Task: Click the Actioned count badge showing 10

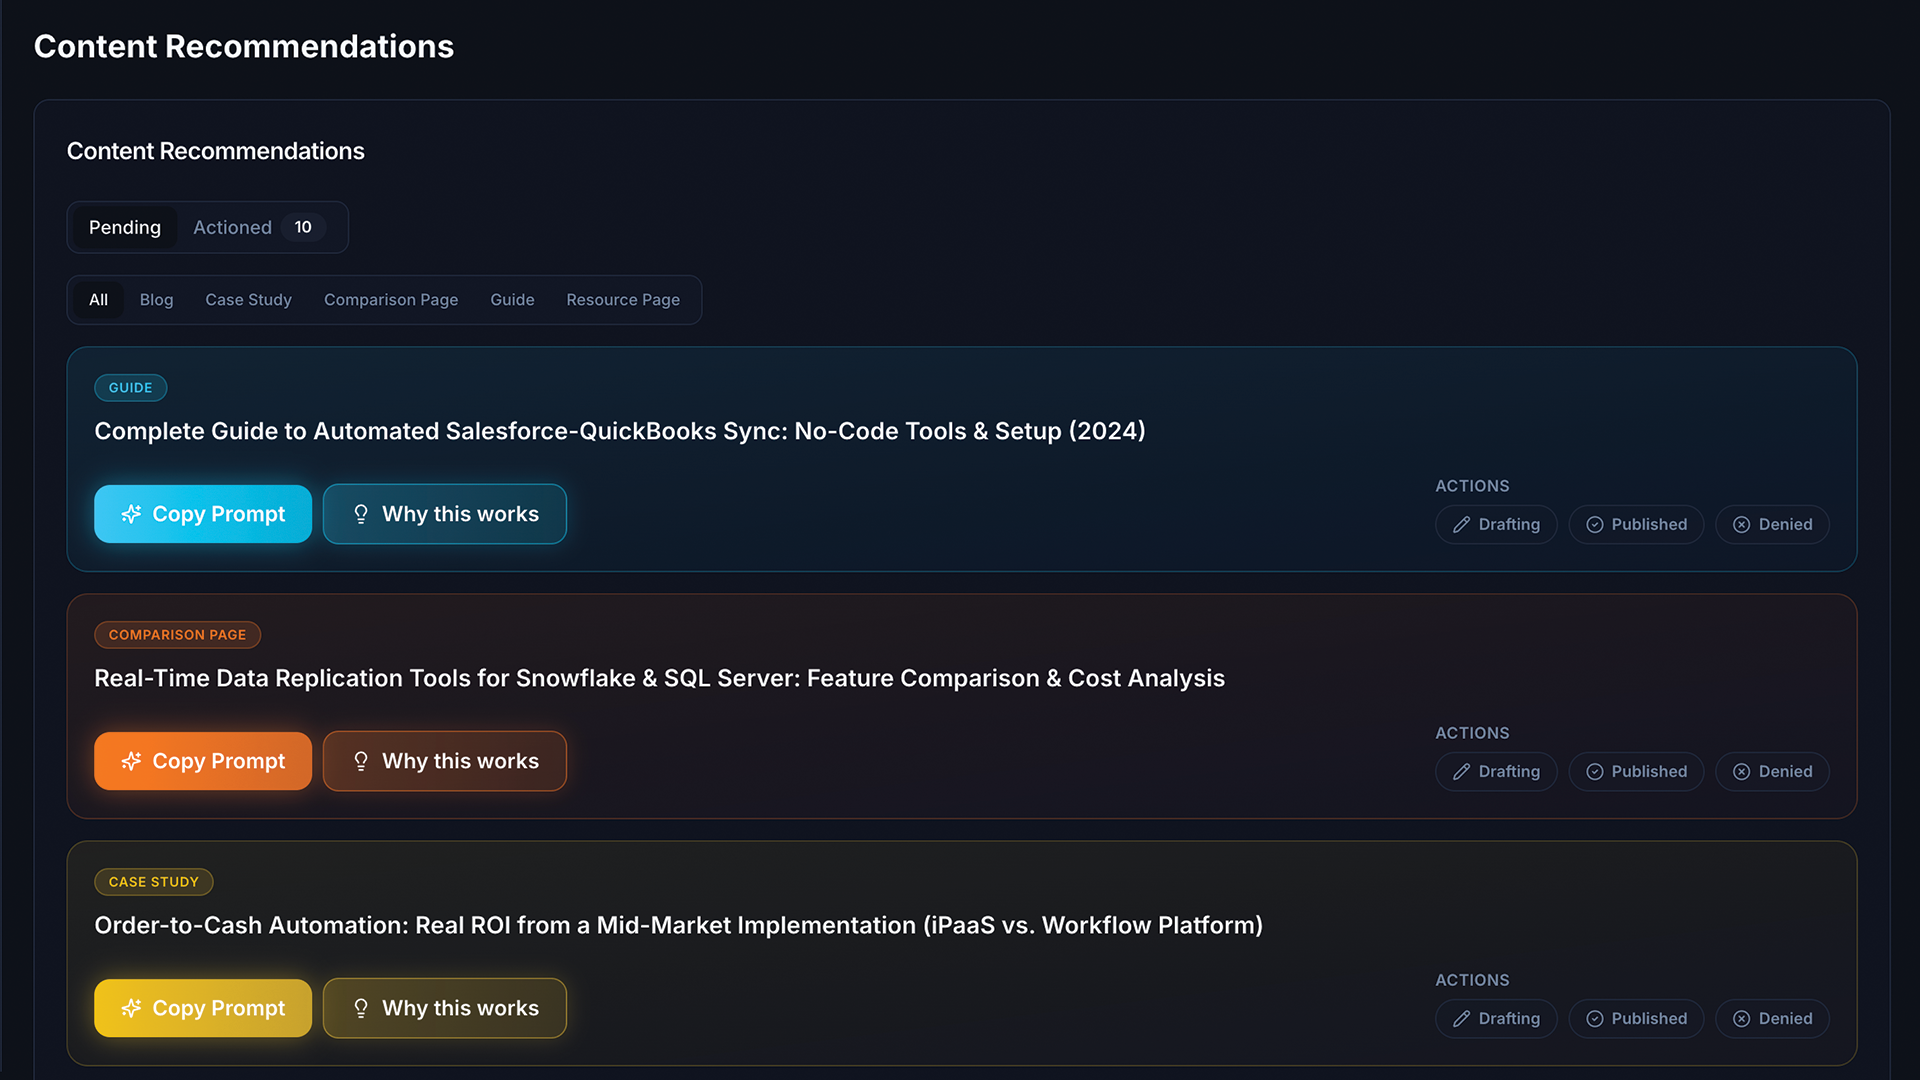Action: click(x=303, y=227)
